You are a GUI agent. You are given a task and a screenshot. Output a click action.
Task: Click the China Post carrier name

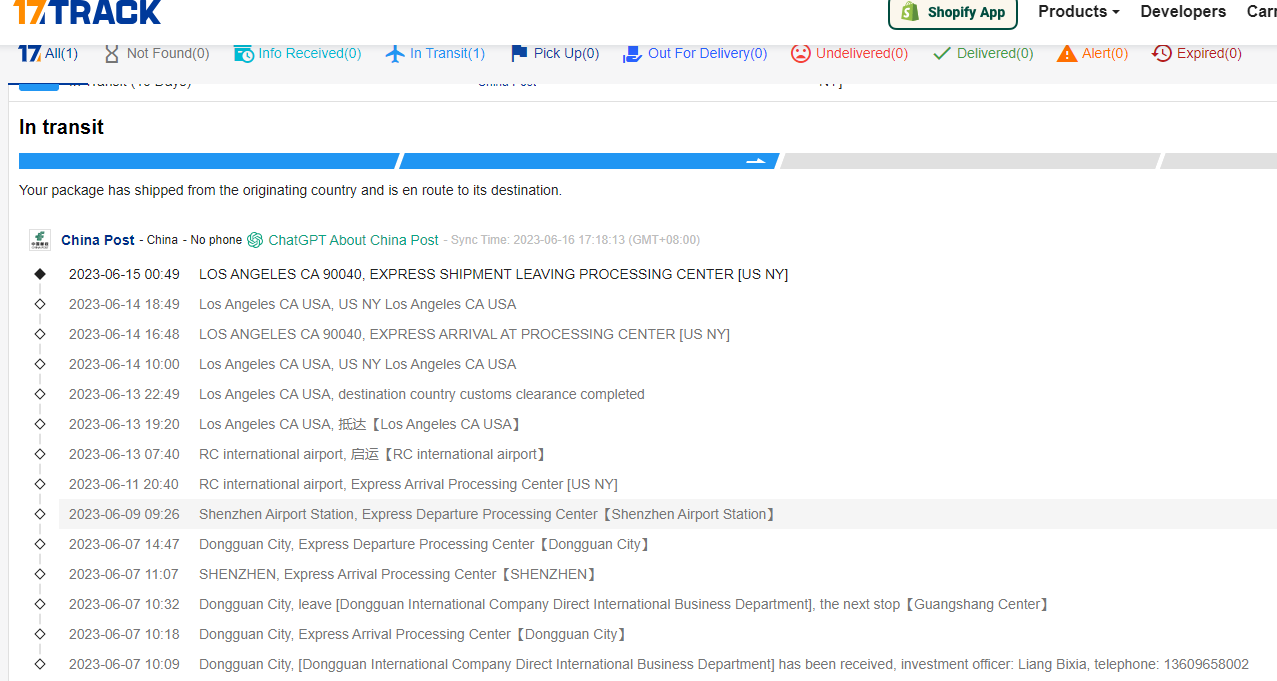(x=98, y=240)
